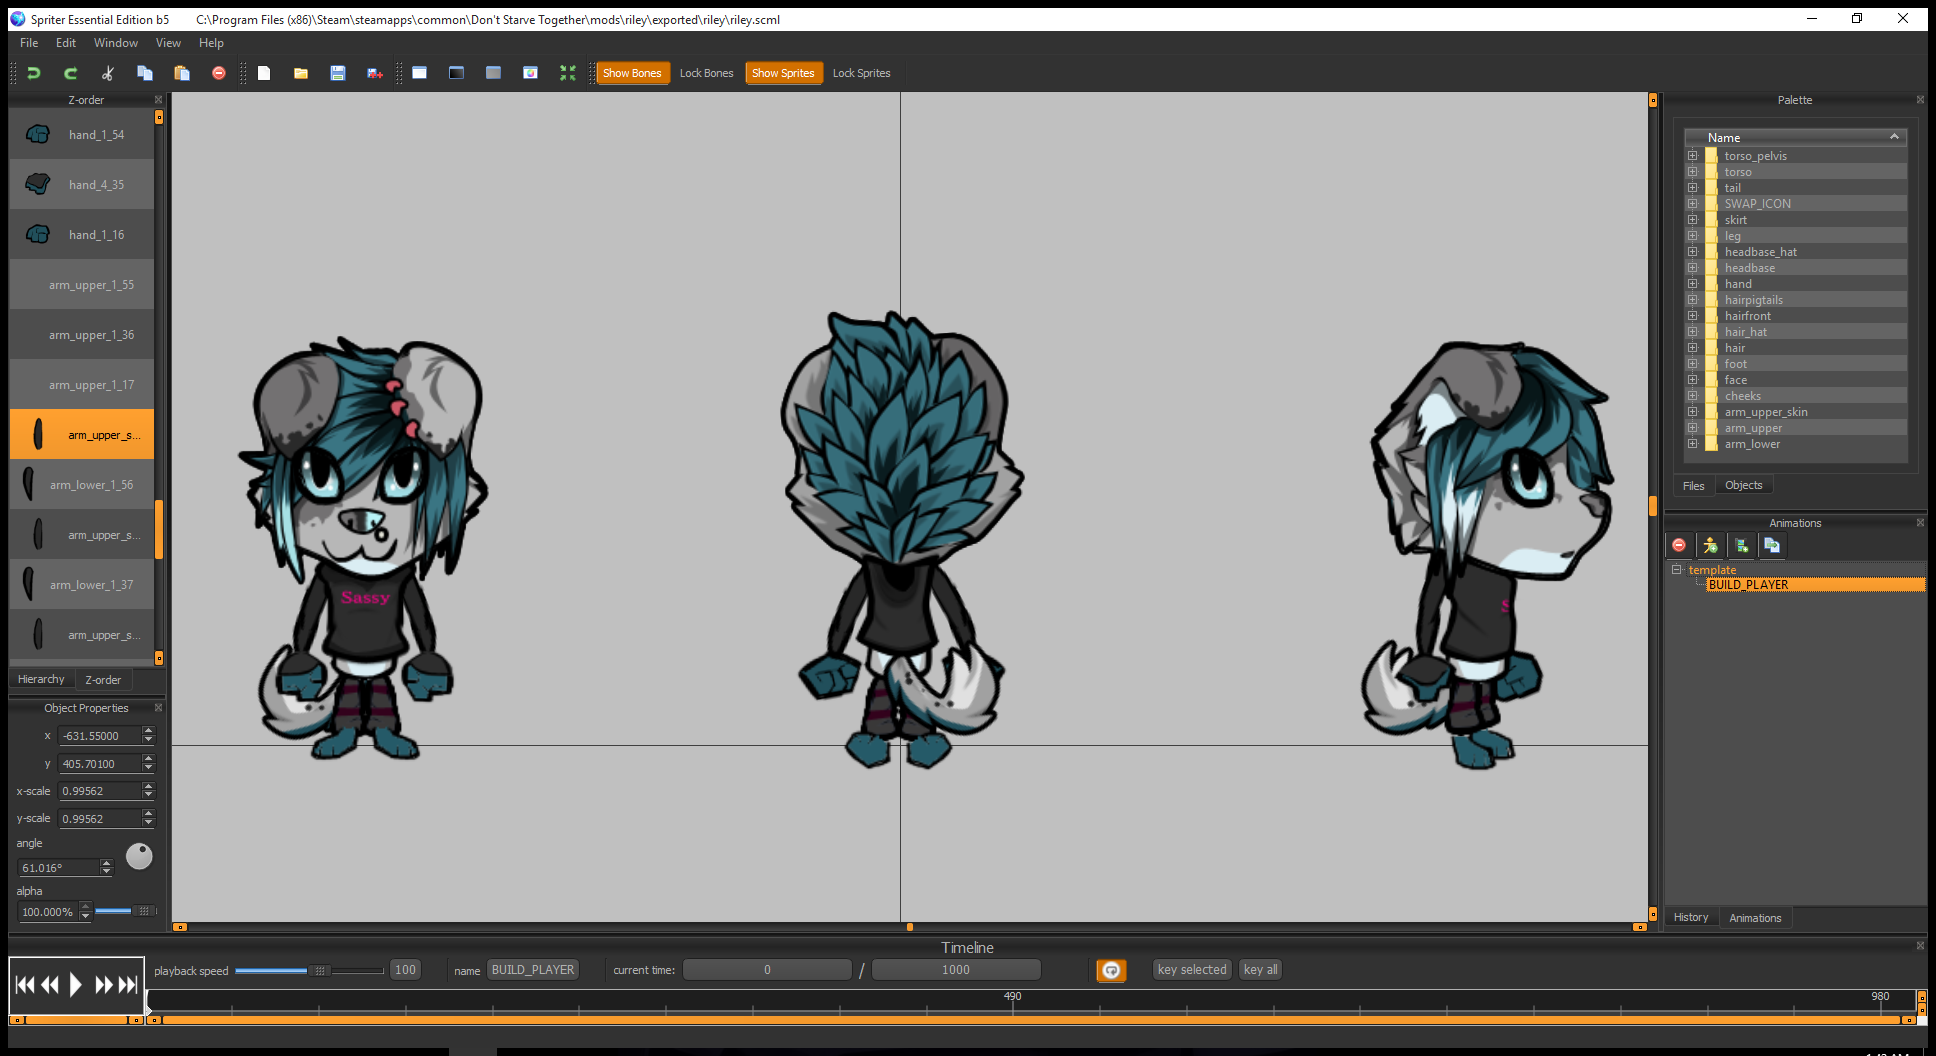Step forward one keyframe
This screenshot has width=1936, height=1056.
point(103,985)
